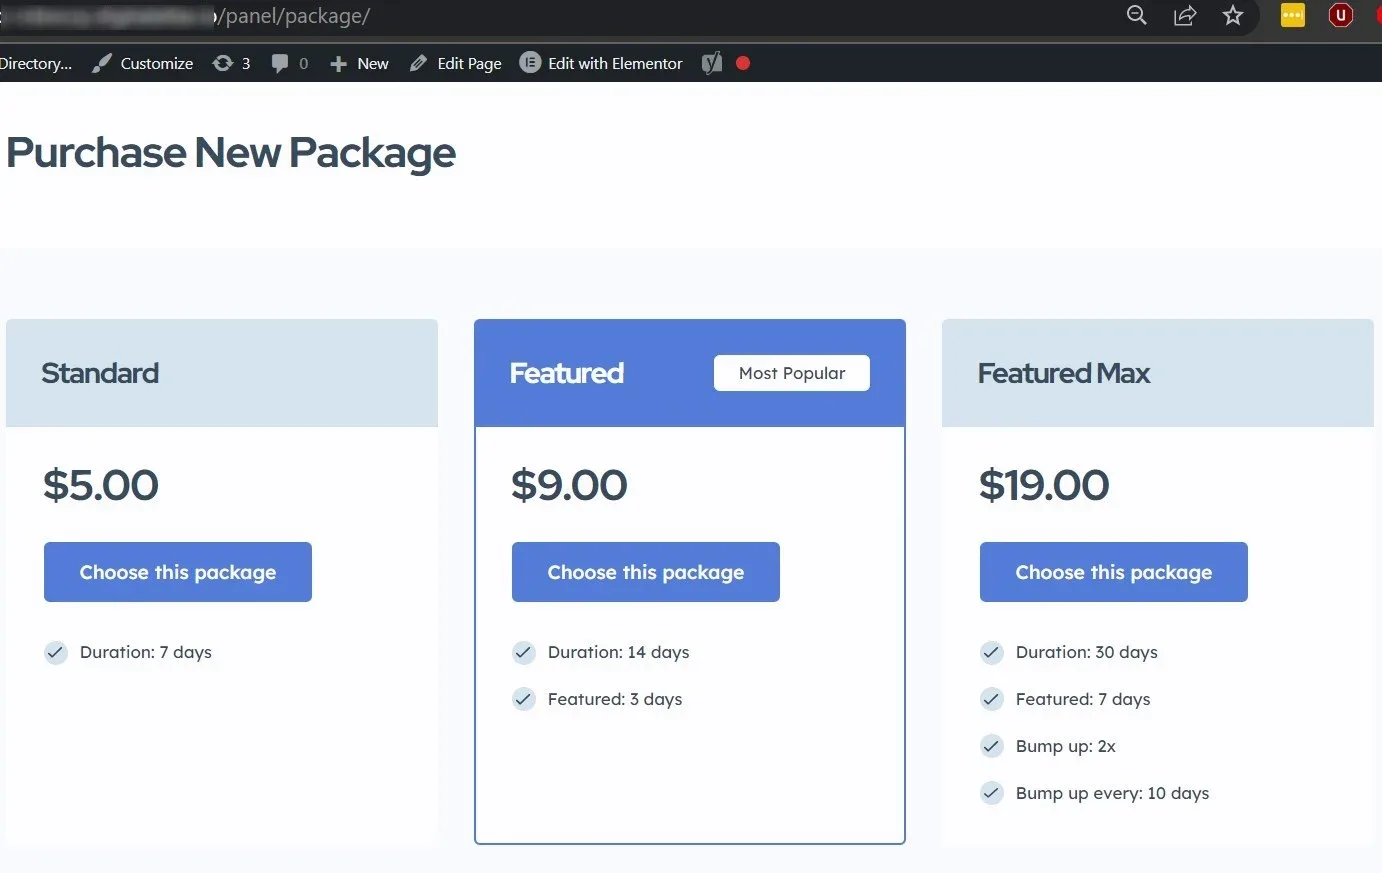This screenshot has width=1382, height=873.
Task: Click the check icon beside Featured: 3 days
Action: (x=524, y=700)
